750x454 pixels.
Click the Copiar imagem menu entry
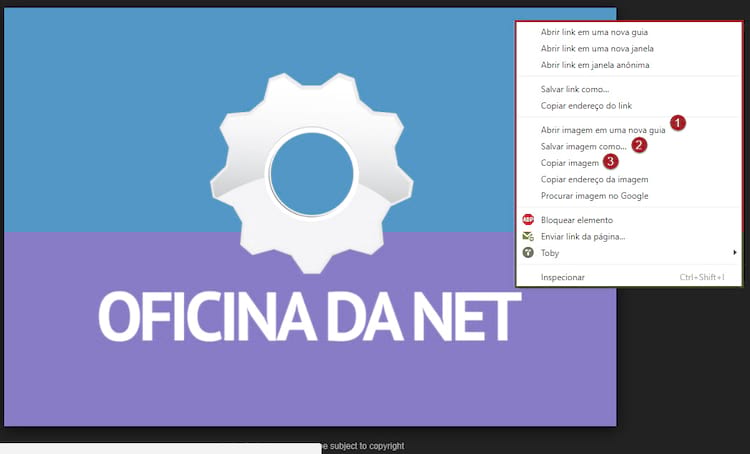click(x=569, y=162)
